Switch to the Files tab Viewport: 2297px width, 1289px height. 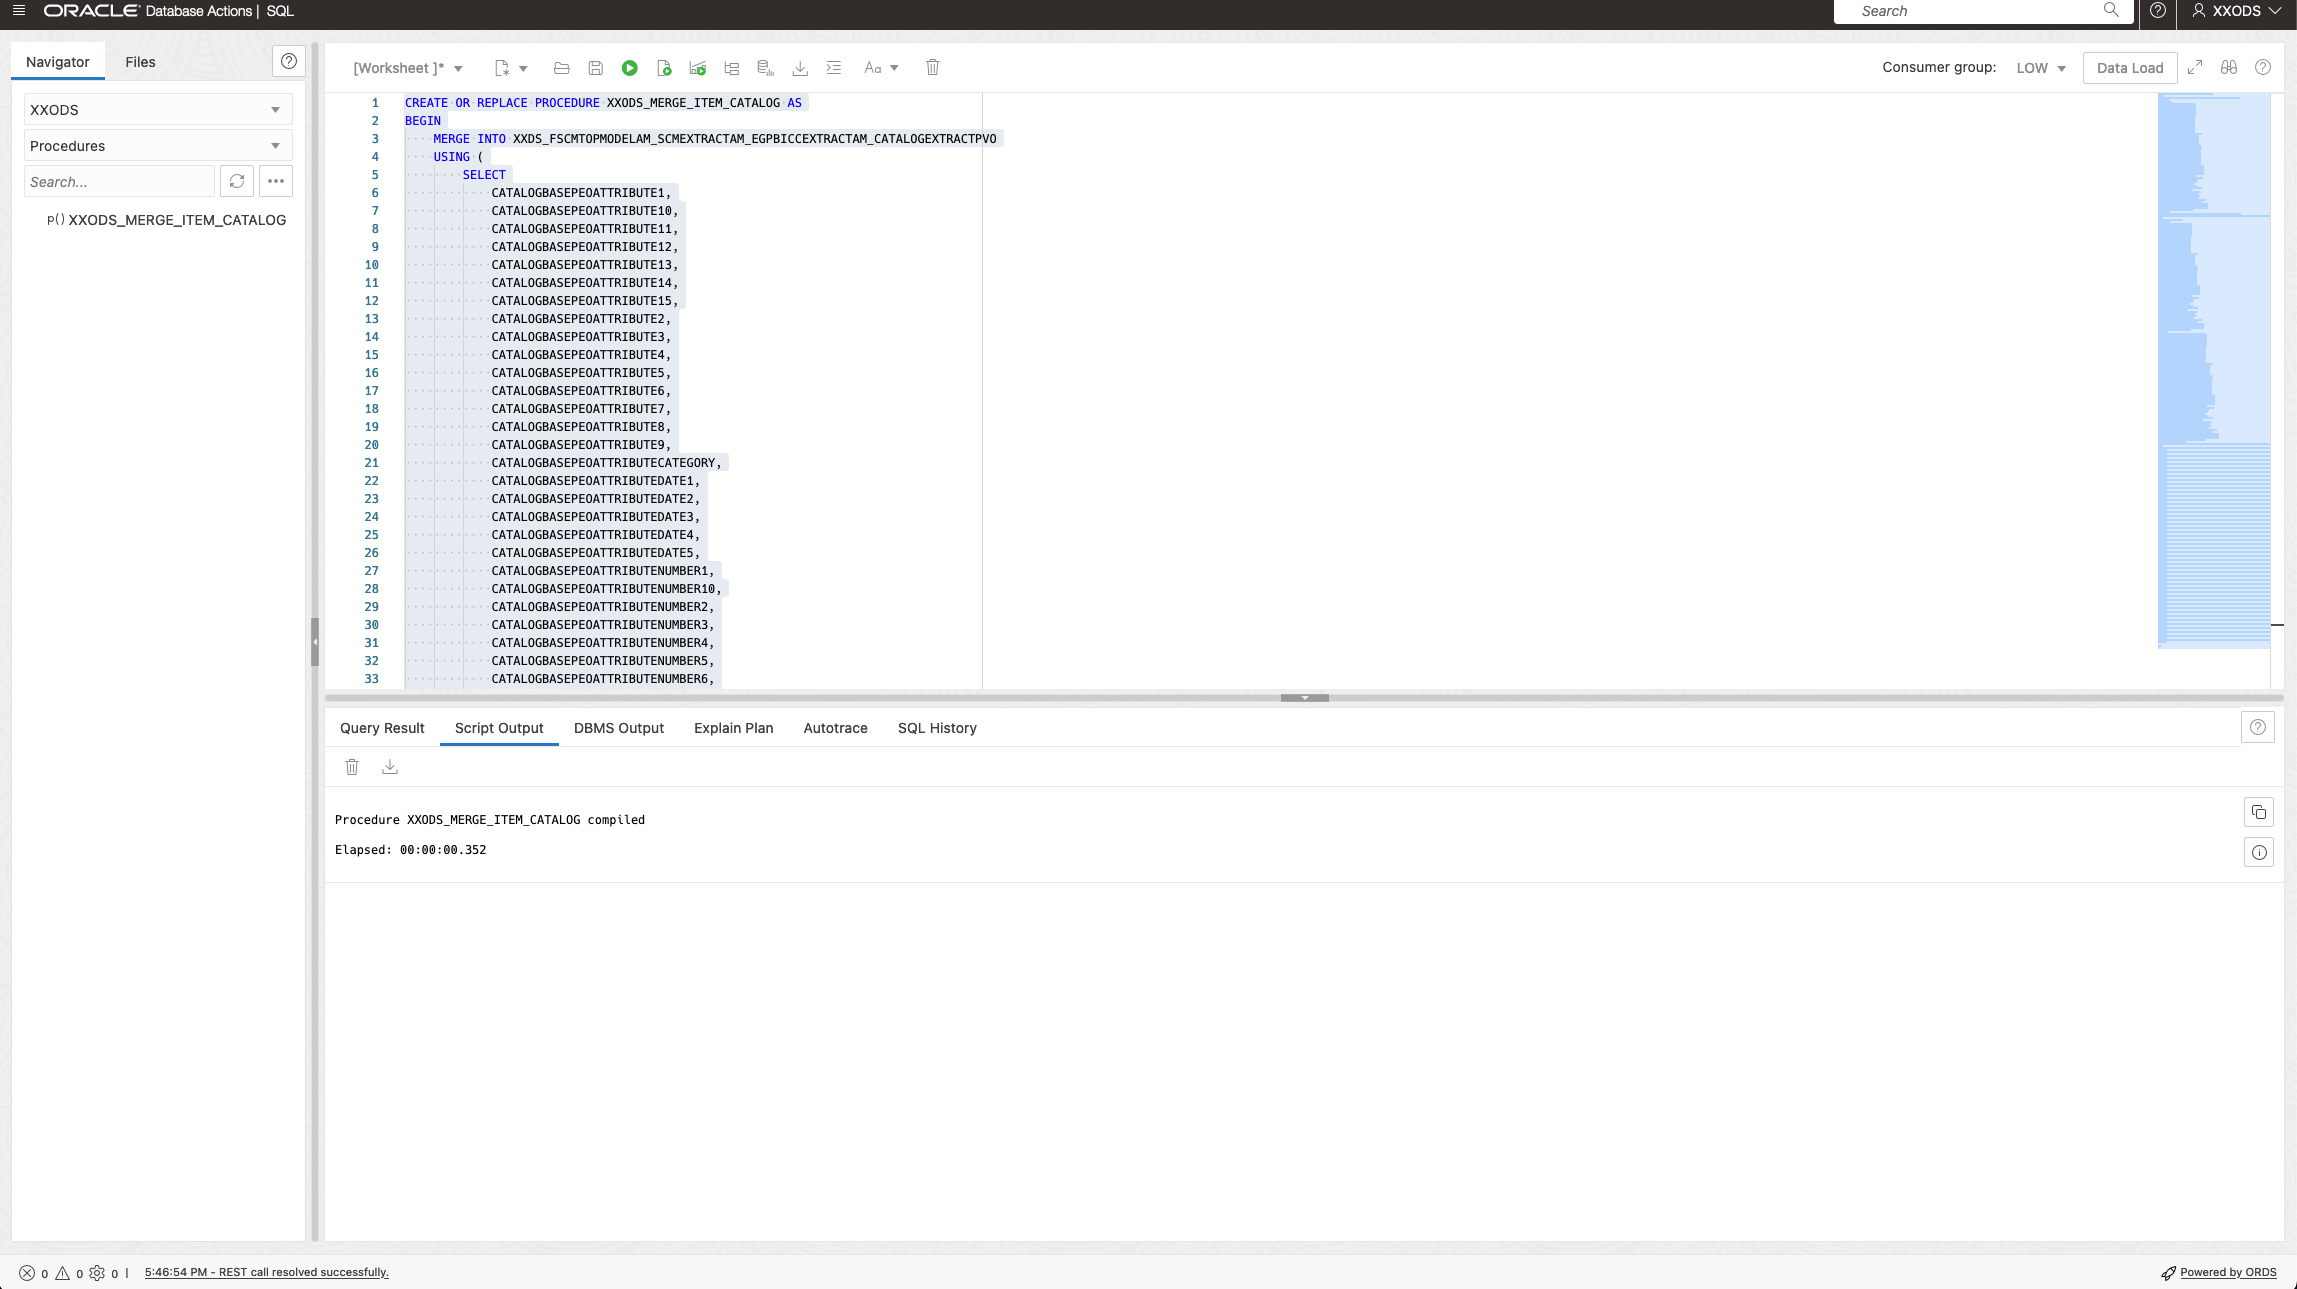click(x=140, y=61)
